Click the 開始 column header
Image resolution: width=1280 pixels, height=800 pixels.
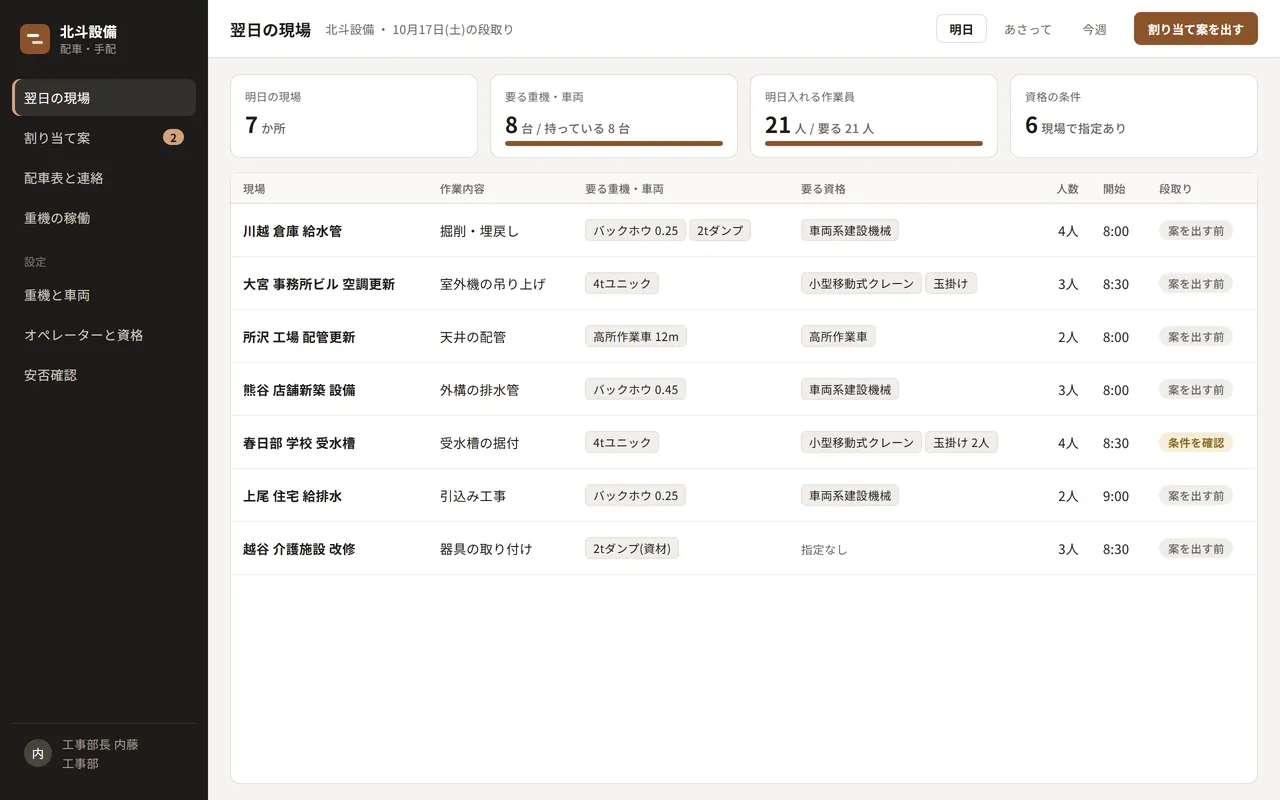pyautogui.click(x=1114, y=189)
